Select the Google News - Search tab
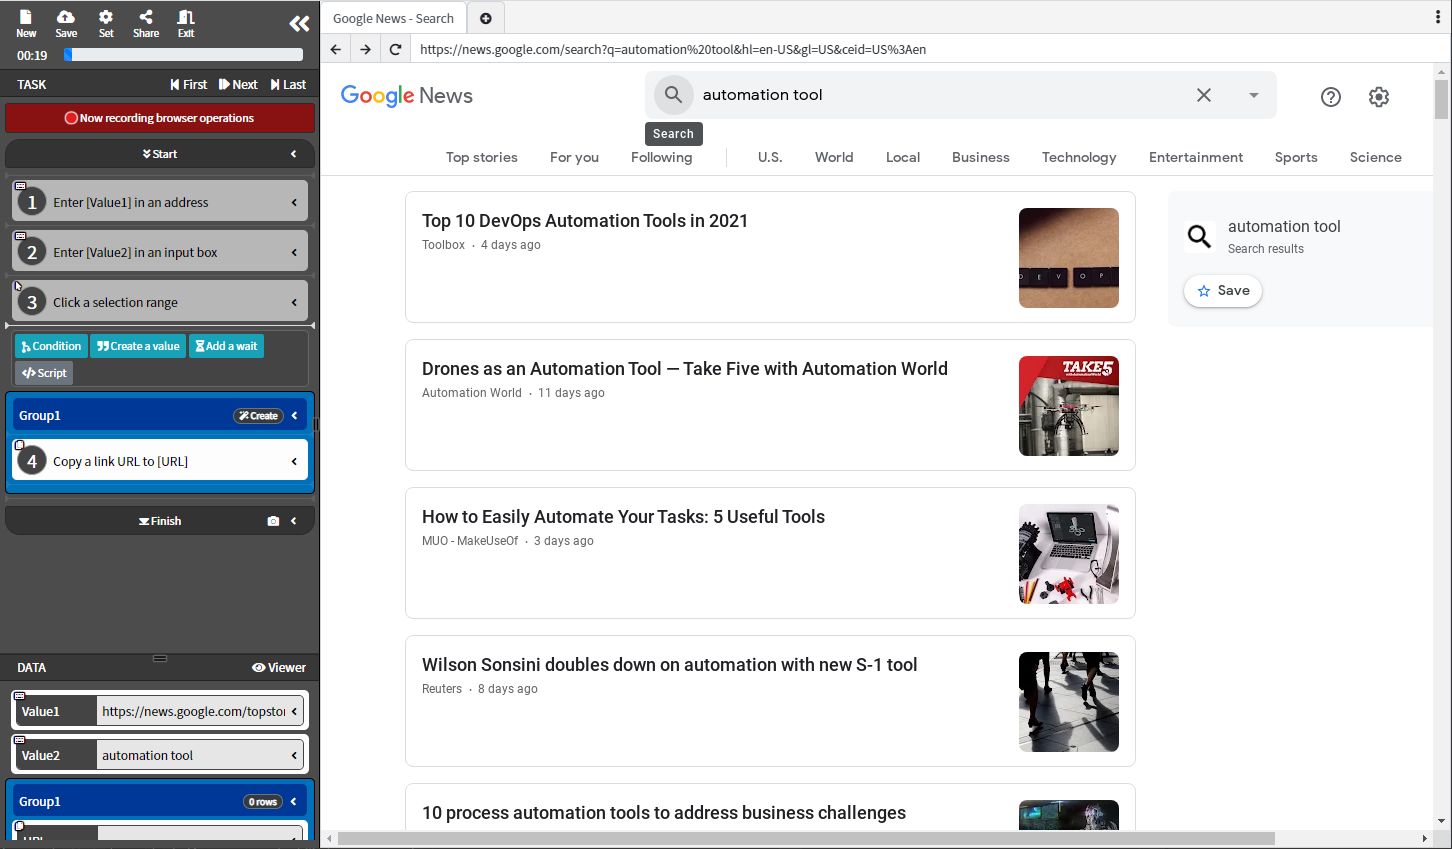Image resolution: width=1452 pixels, height=849 pixels. (393, 18)
